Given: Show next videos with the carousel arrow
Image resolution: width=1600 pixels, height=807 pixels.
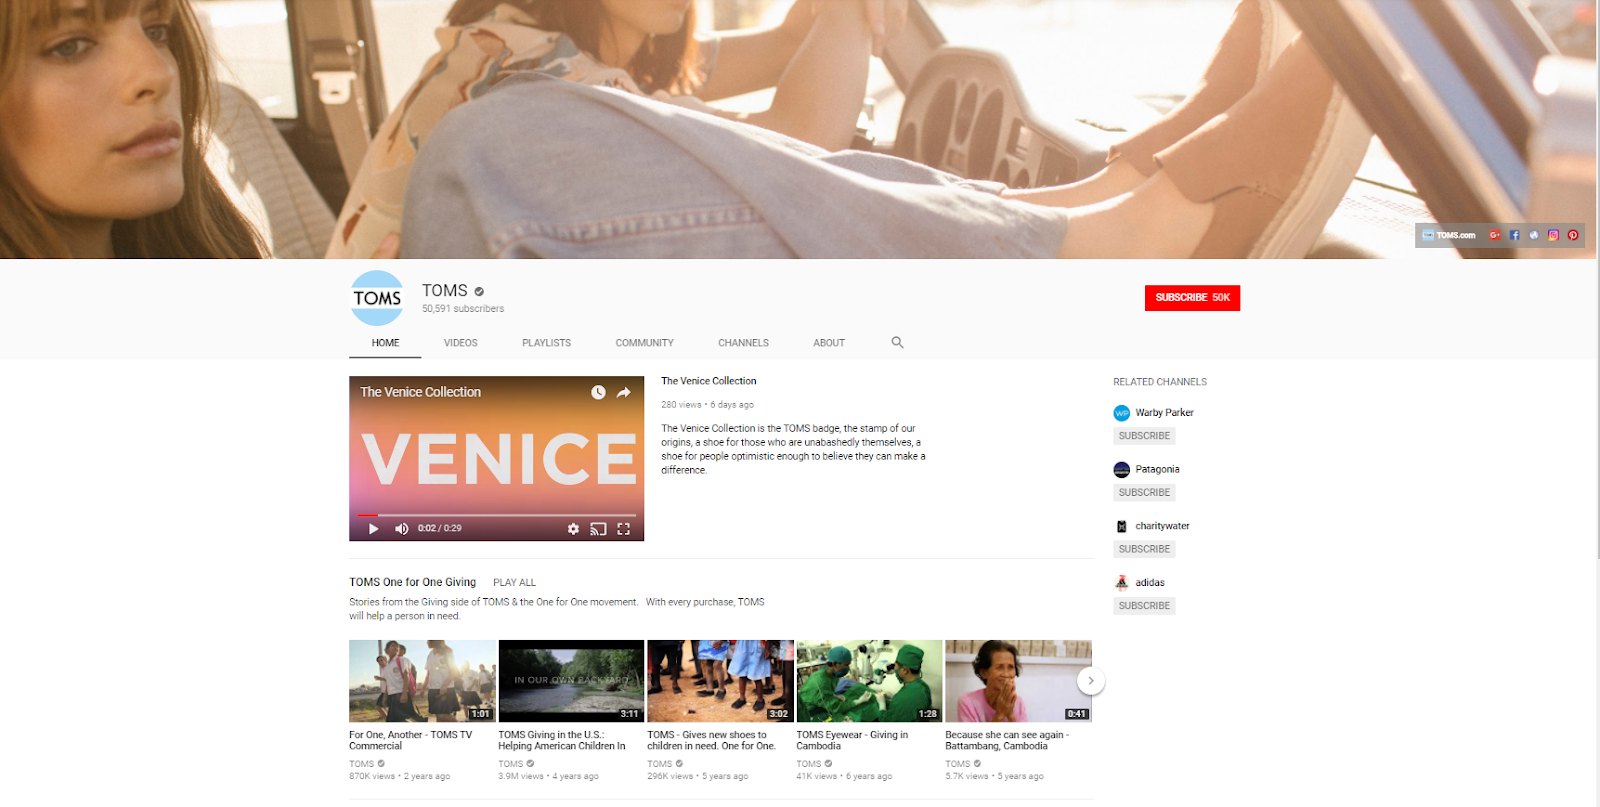Looking at the screenshot, I should (x=1091, y=680).
